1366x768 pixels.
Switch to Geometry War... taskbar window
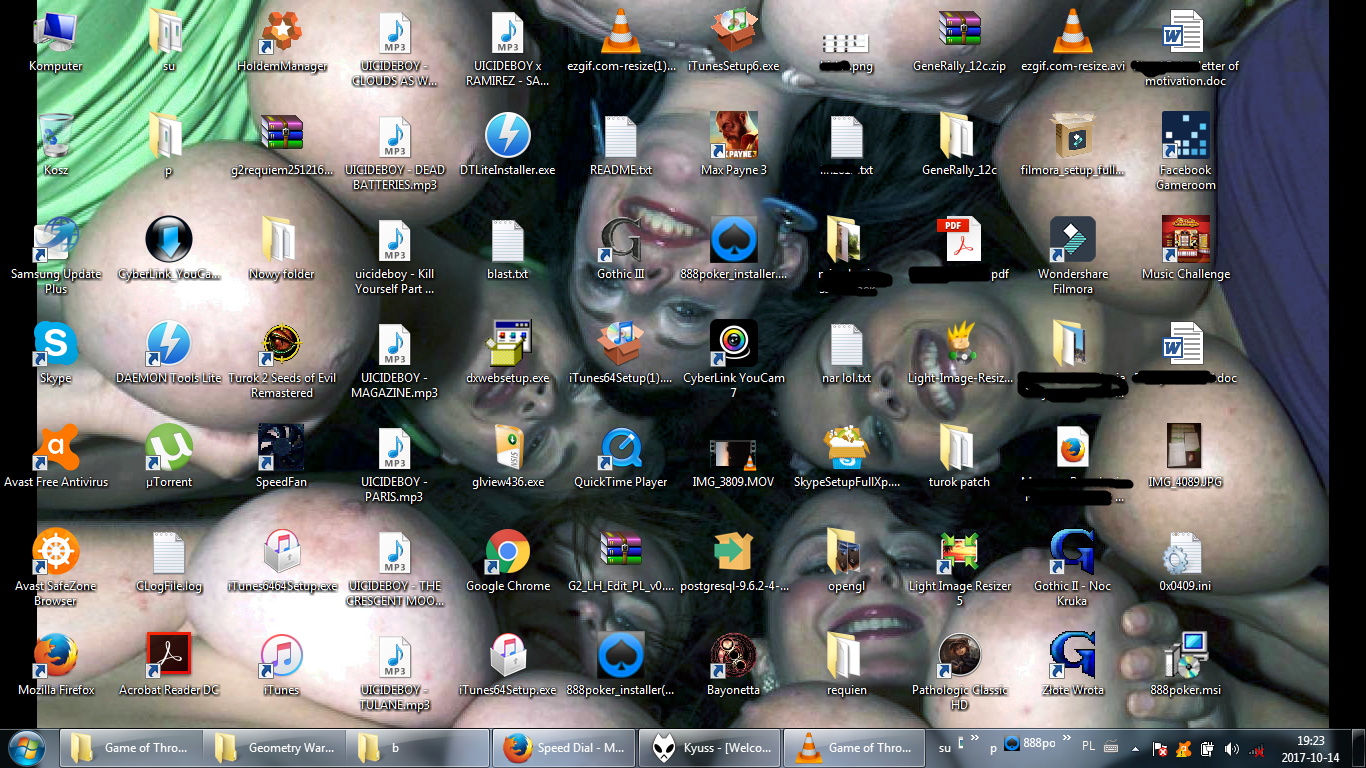(273, 748)
